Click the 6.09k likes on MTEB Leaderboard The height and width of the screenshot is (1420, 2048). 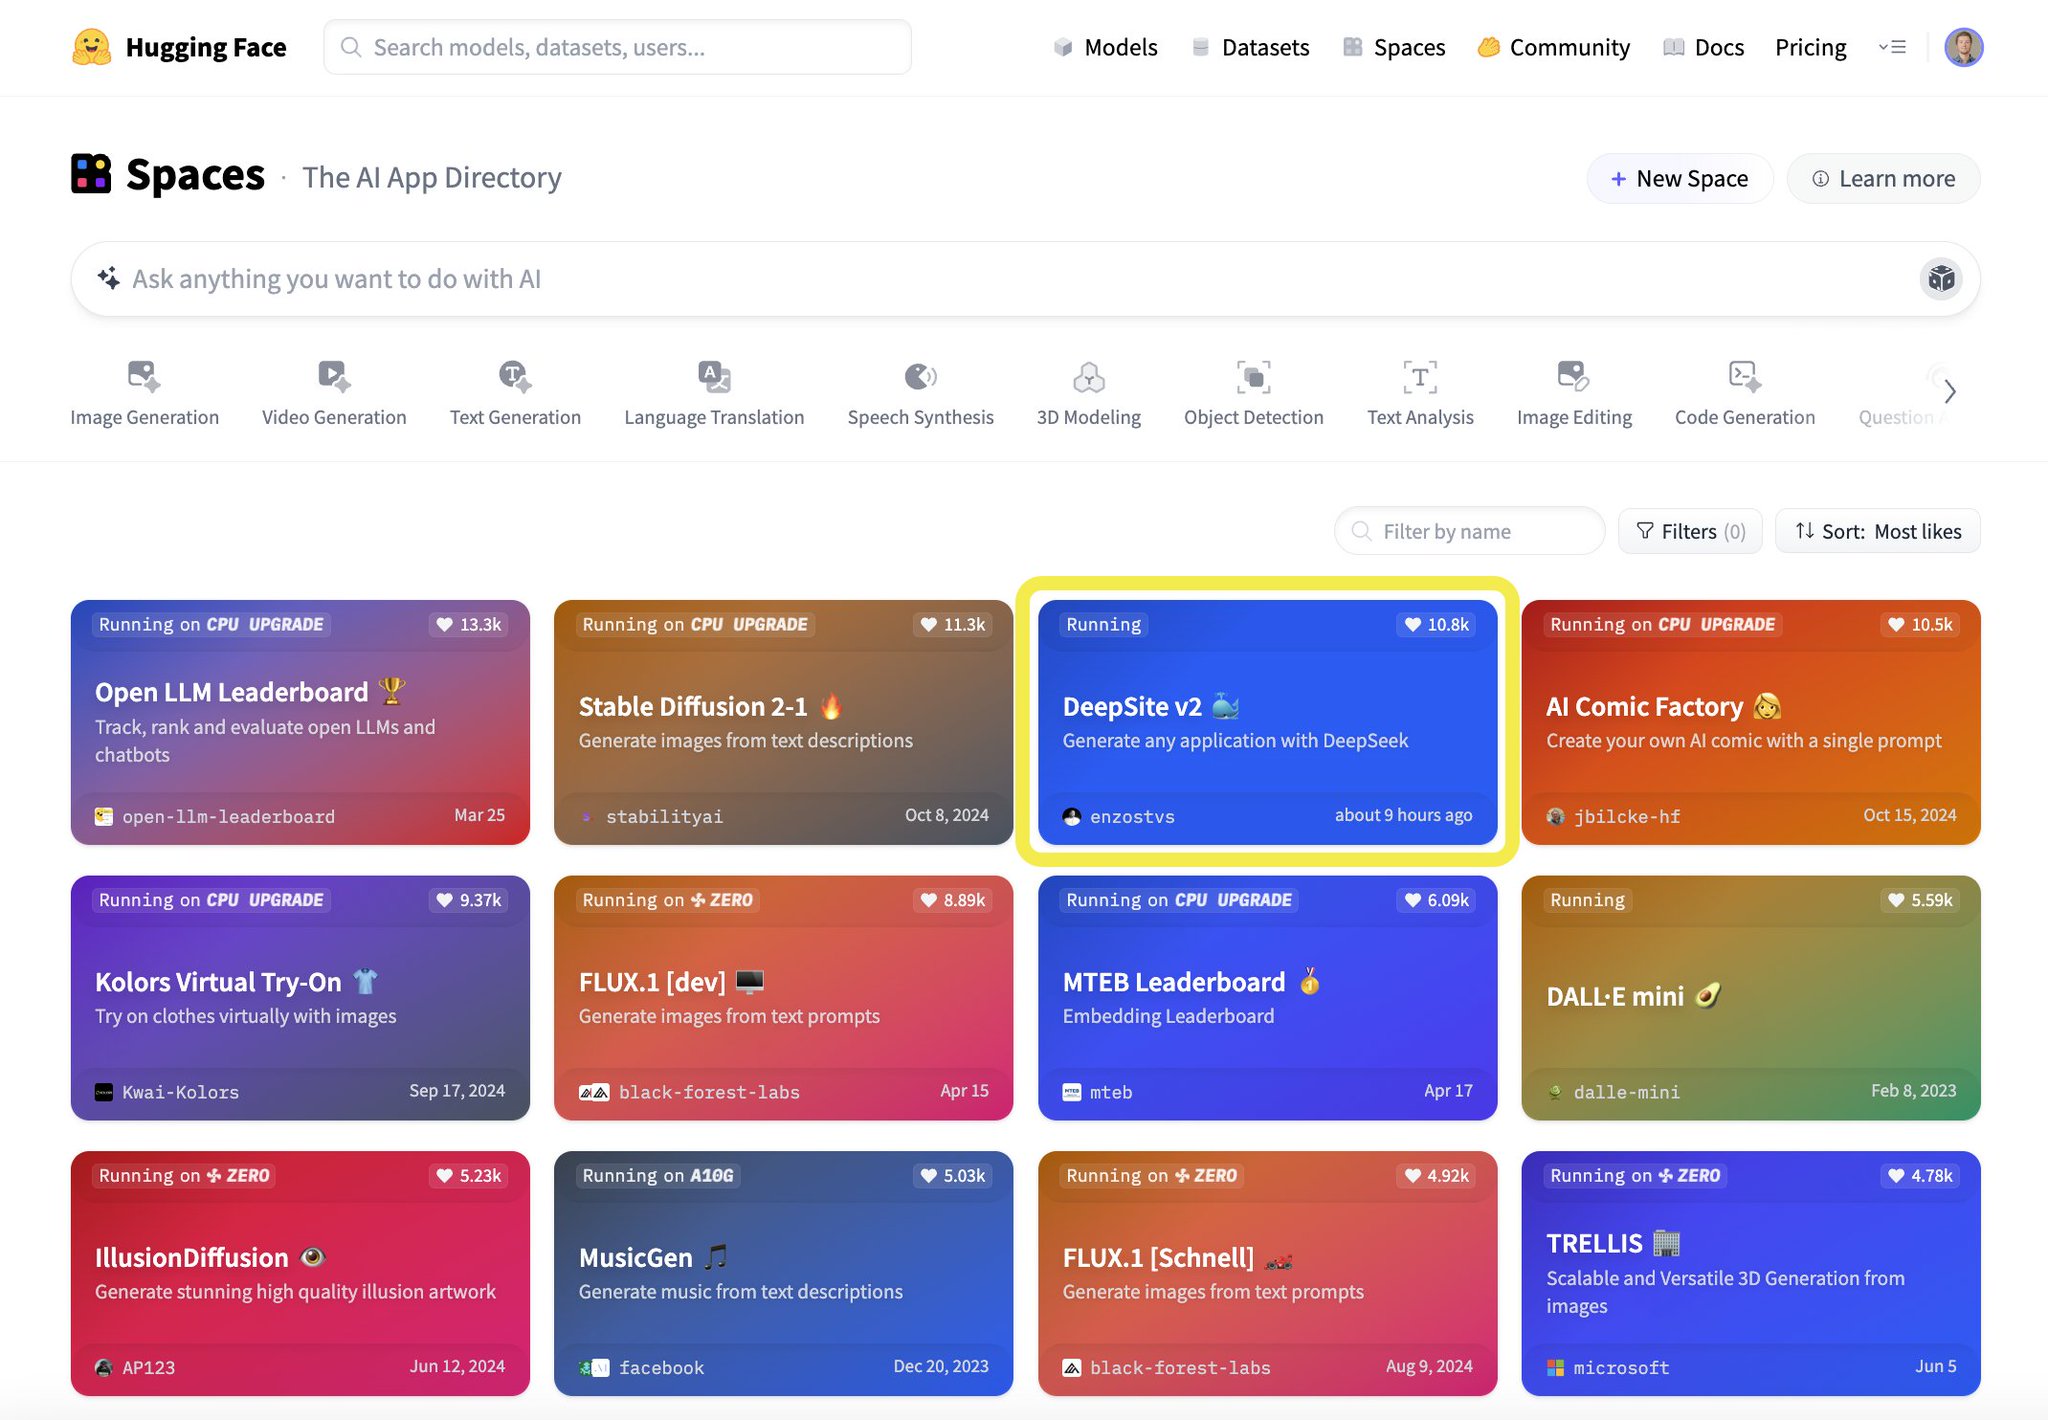point(1436,900)
